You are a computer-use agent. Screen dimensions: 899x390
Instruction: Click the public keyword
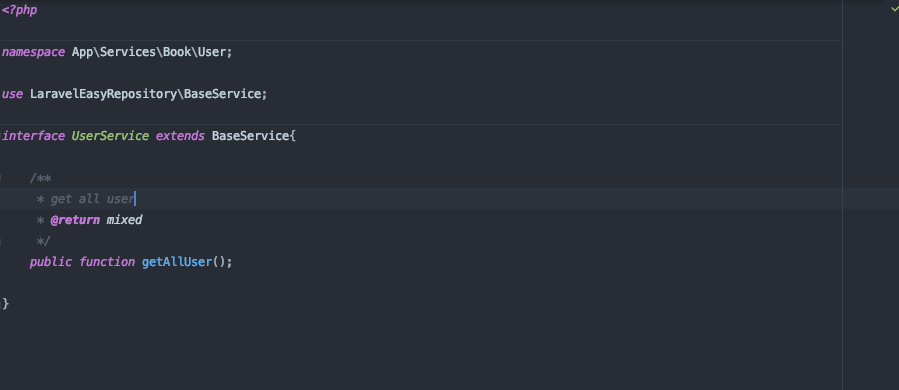[x=50, y=262]
